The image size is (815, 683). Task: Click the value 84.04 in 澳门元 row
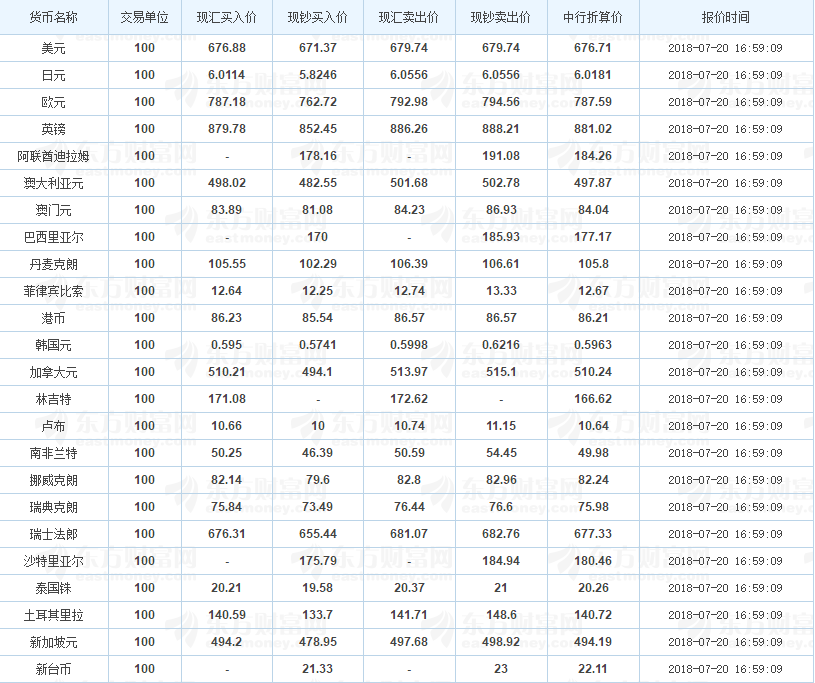[593, 210]
